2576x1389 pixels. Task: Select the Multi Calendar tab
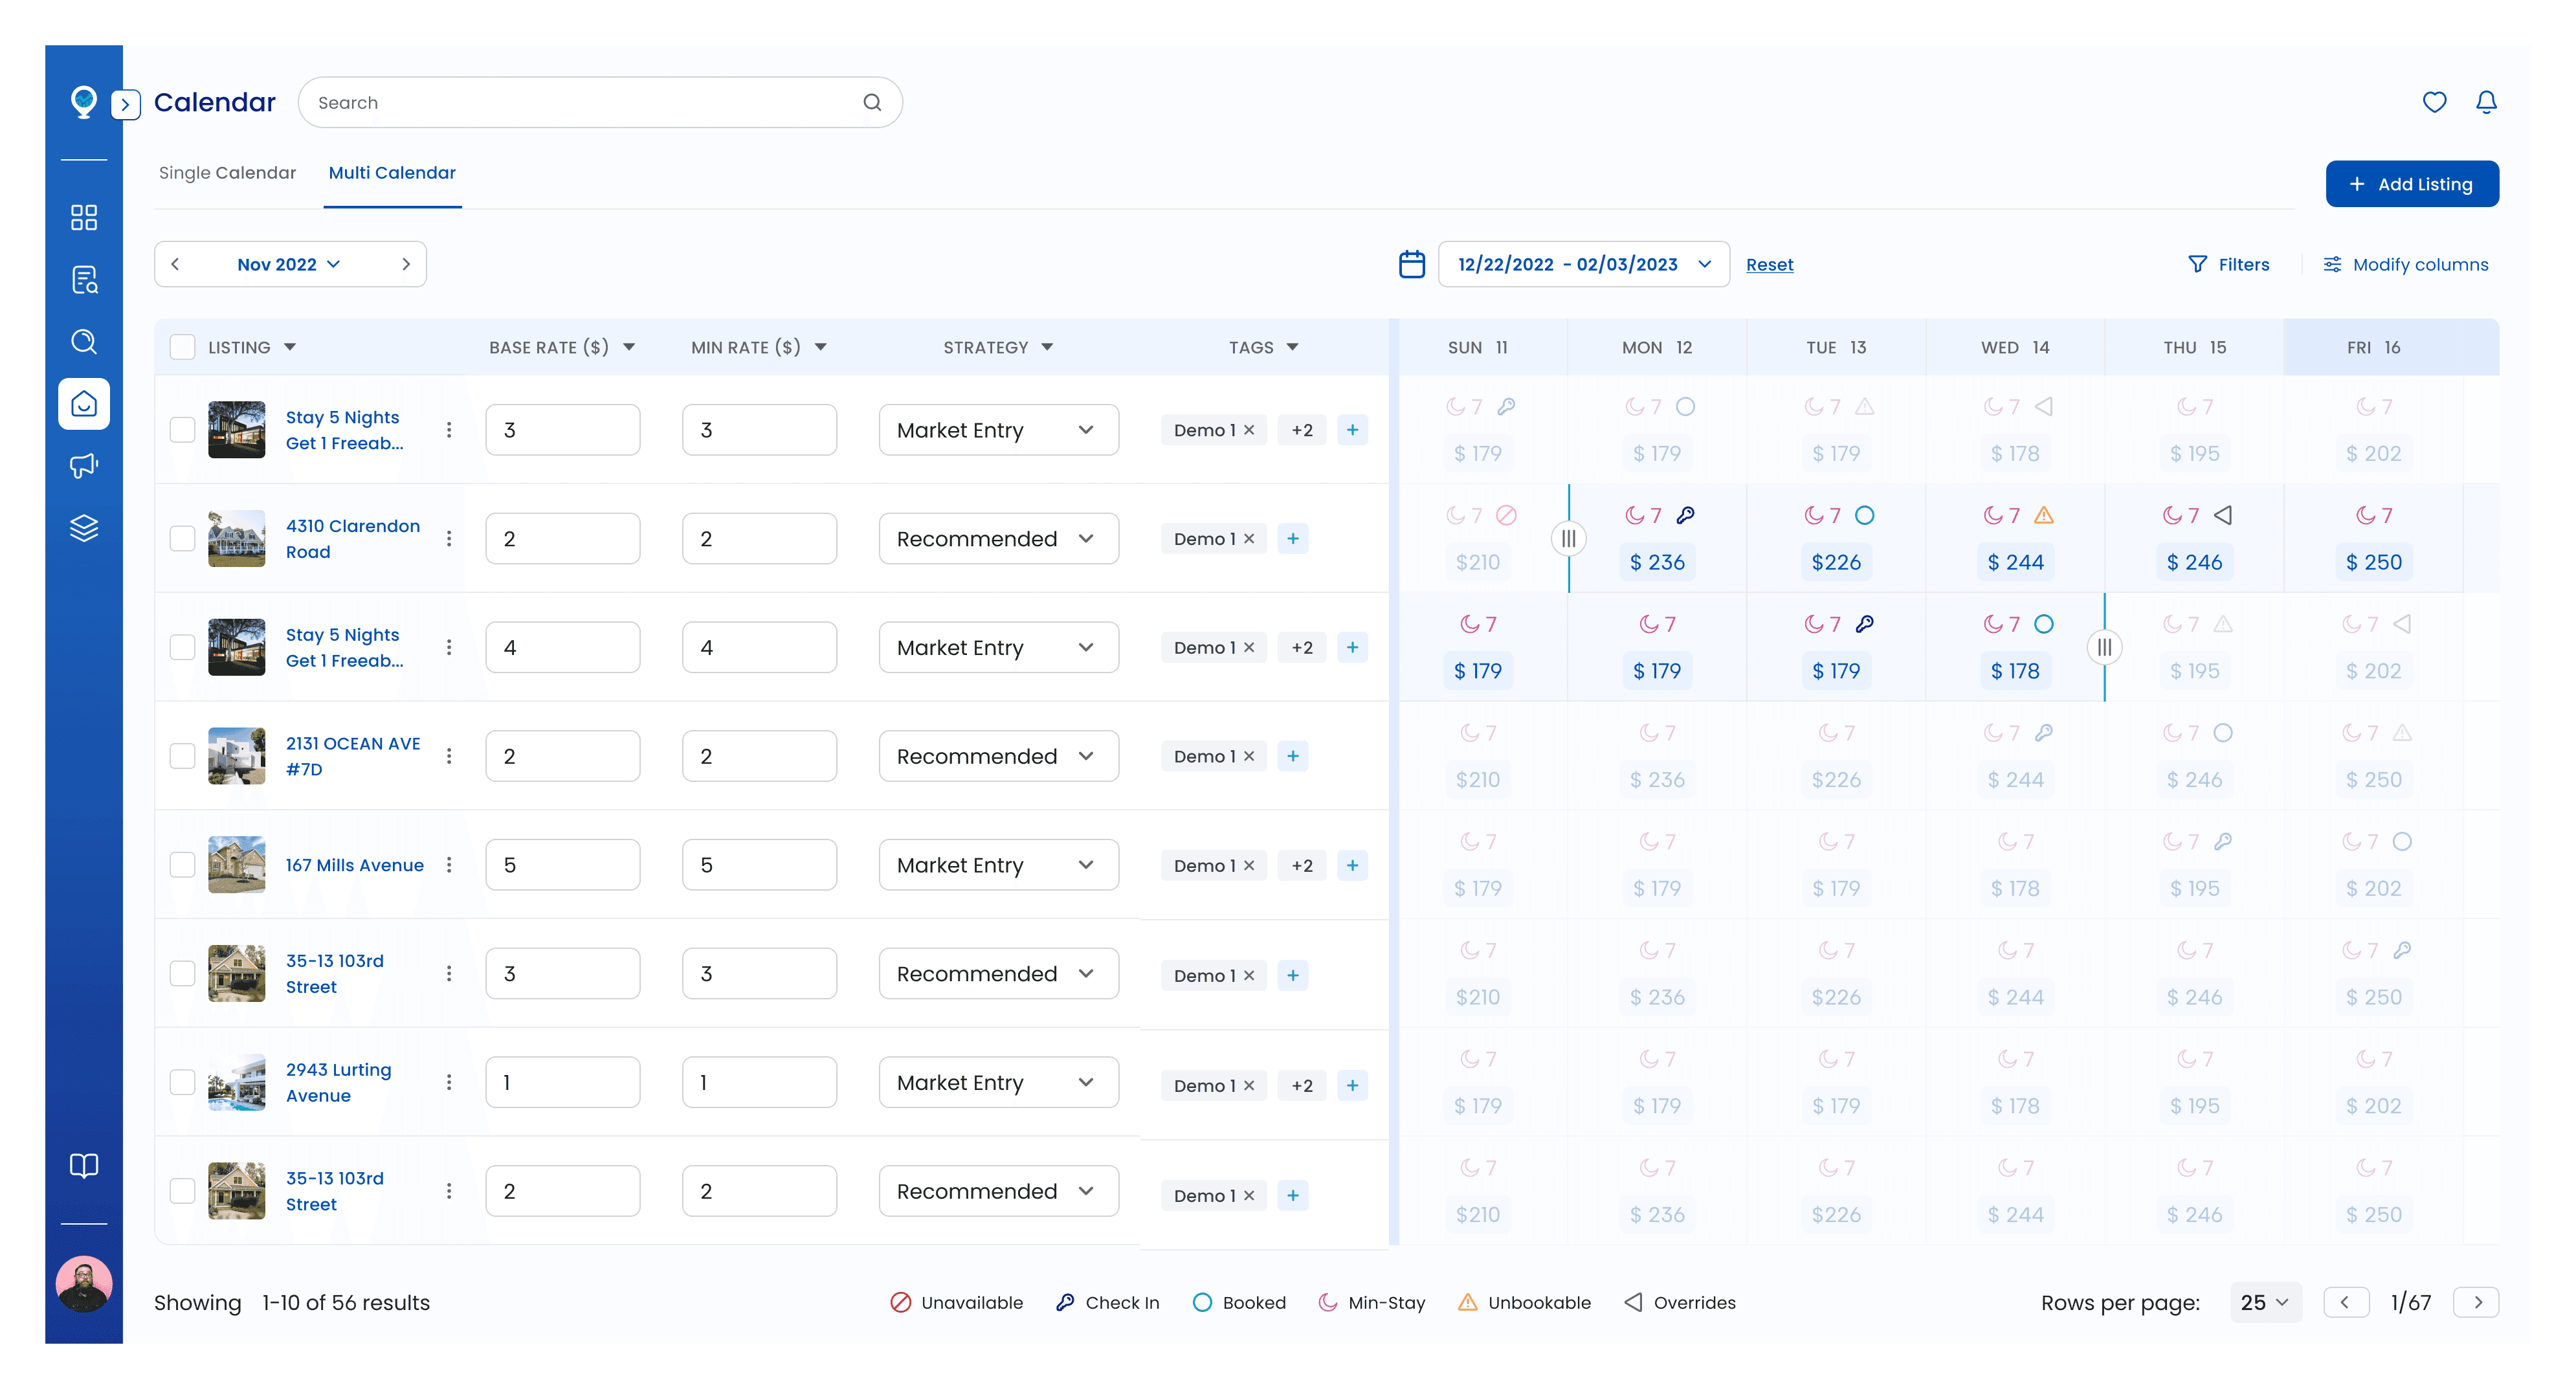coord(392,172)
